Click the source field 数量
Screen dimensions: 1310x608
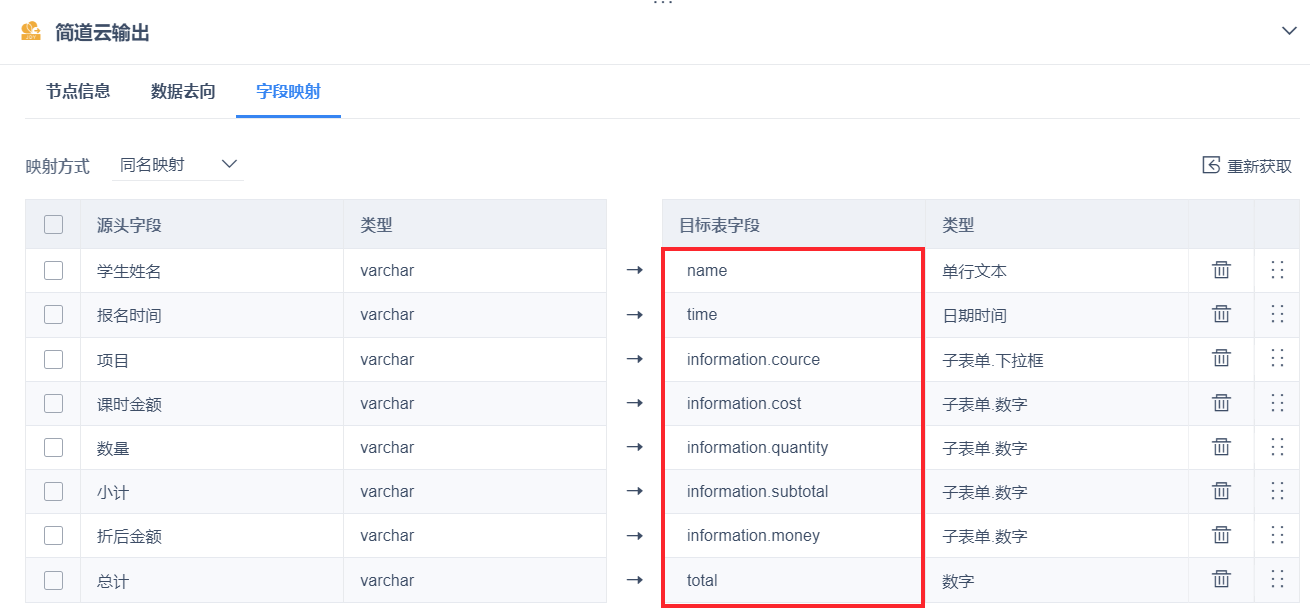tap(113, 448)
